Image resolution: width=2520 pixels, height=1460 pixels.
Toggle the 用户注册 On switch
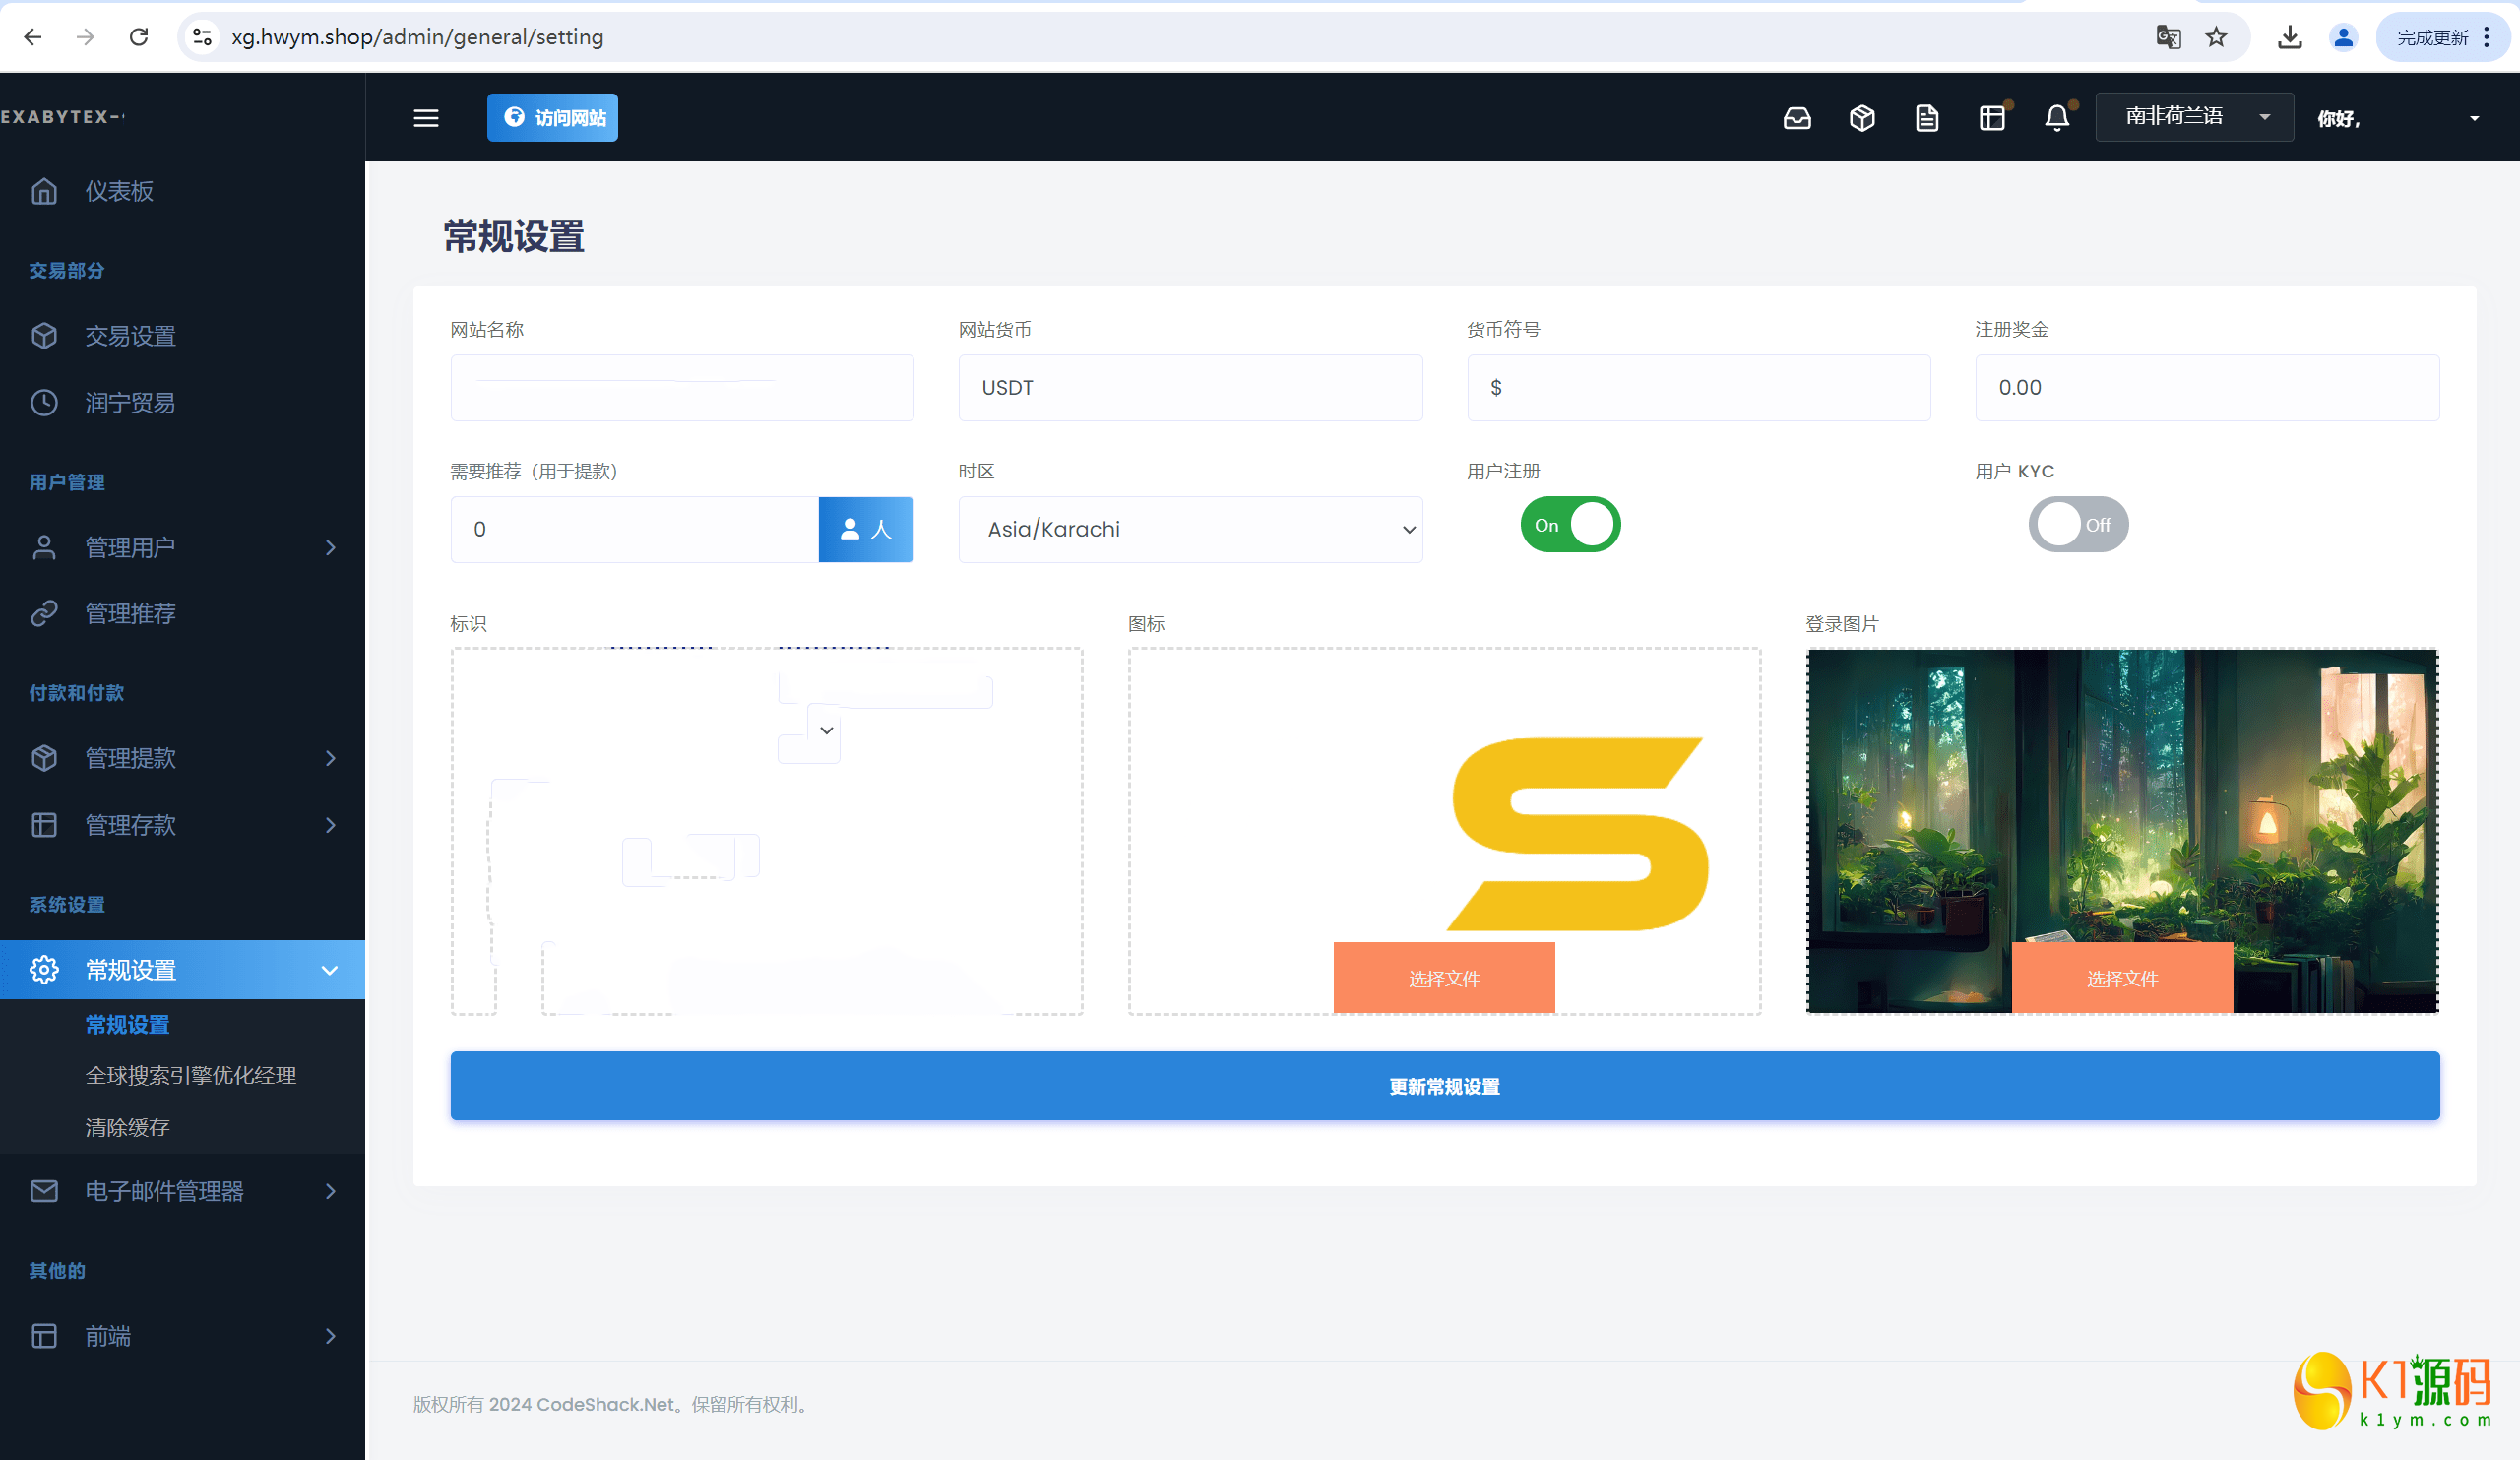[x=1569, y=523]
